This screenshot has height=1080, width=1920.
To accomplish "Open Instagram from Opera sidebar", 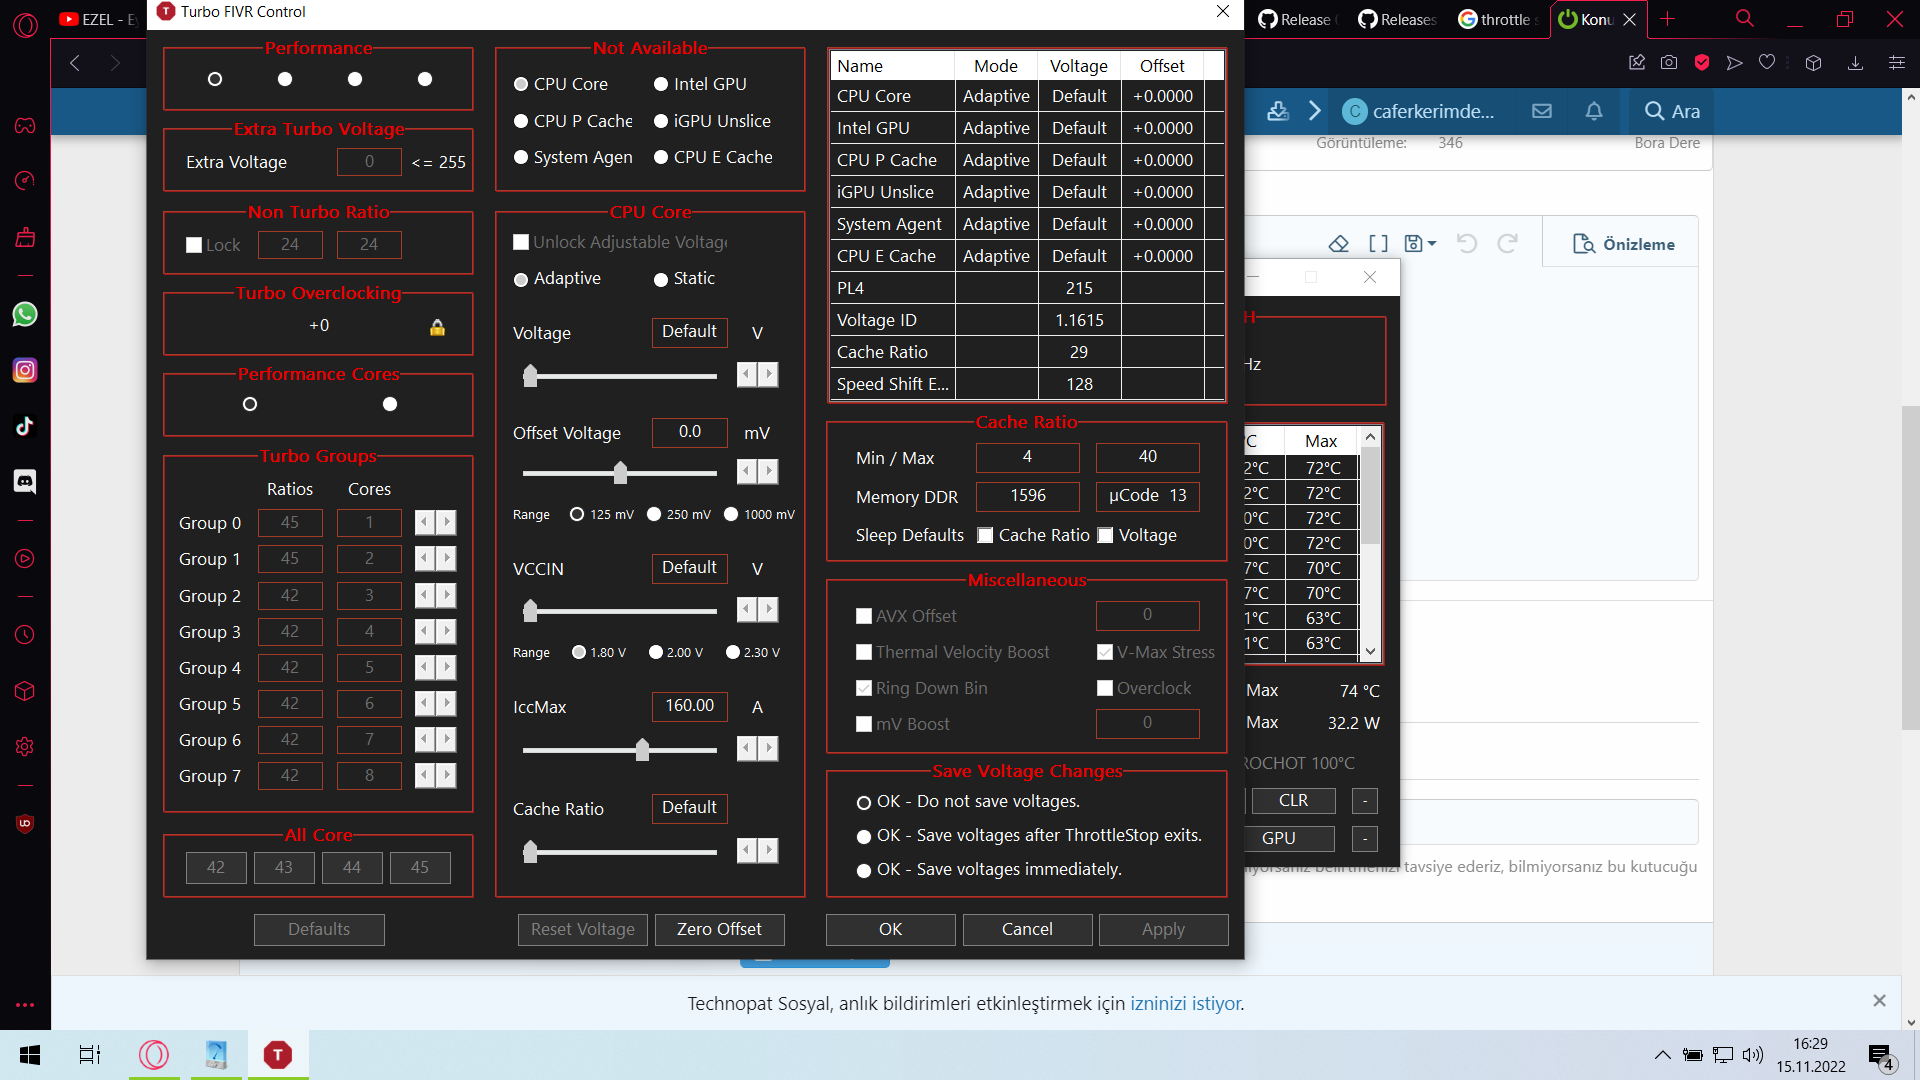I will [25, 370].
